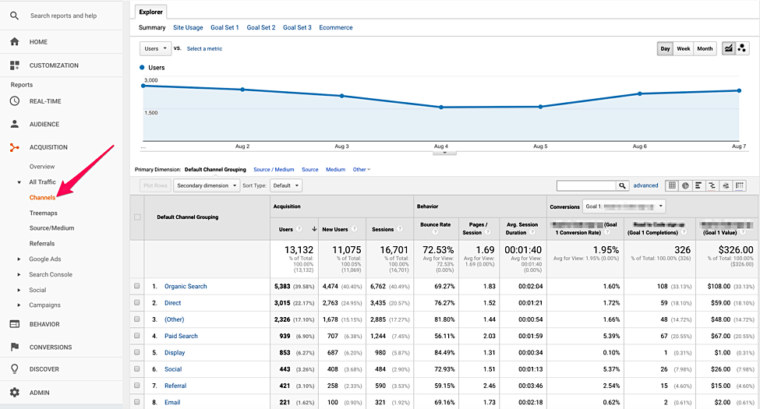
Task: Click the Conversions flag icon
Action: coord(15,347)
